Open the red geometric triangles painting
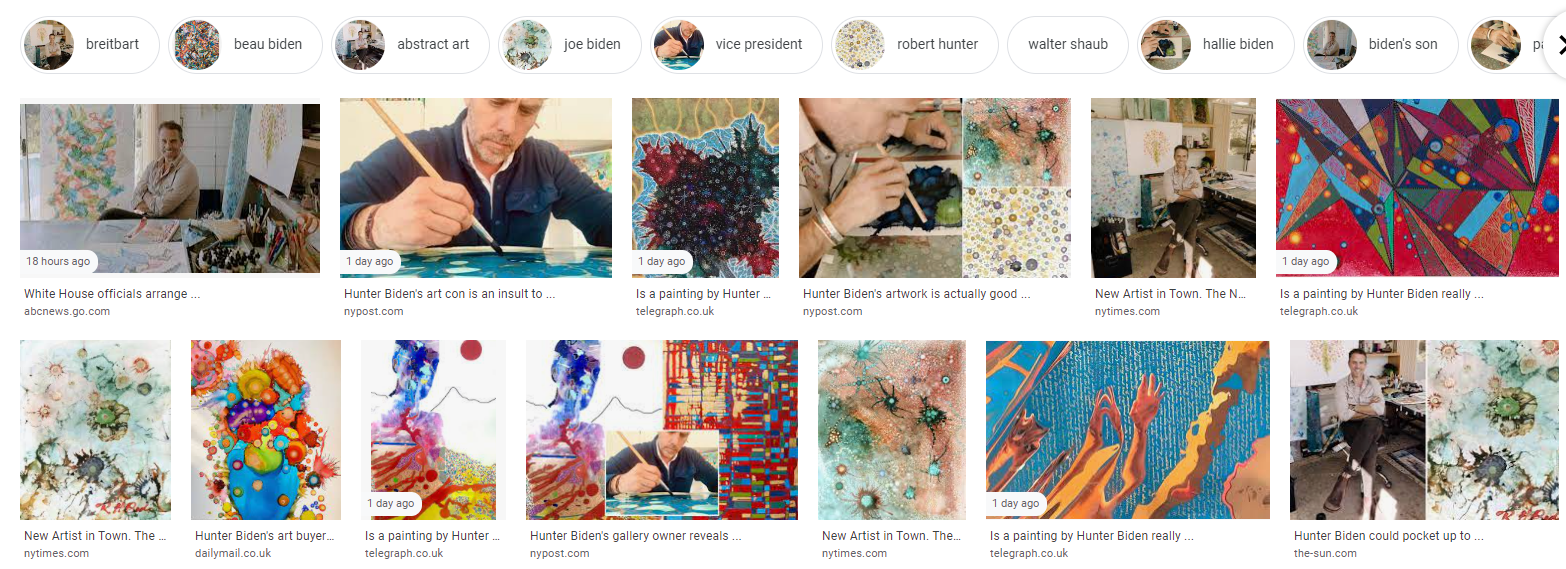Image resolution: width=1566 pixels, height=569 pixels. [1416, 187]
